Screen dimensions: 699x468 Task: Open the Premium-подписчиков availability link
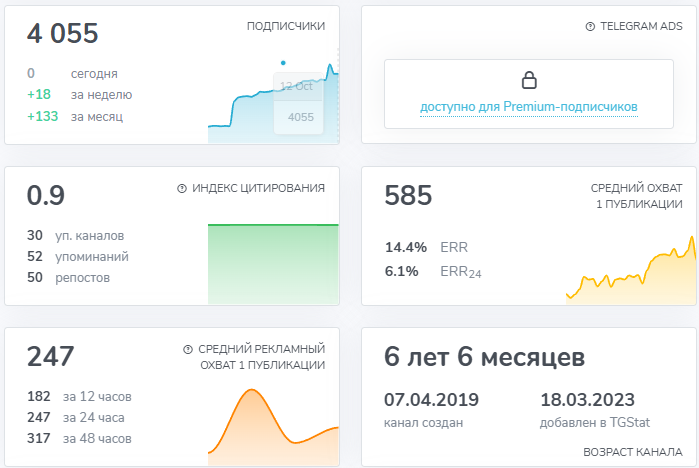[529, 107]
